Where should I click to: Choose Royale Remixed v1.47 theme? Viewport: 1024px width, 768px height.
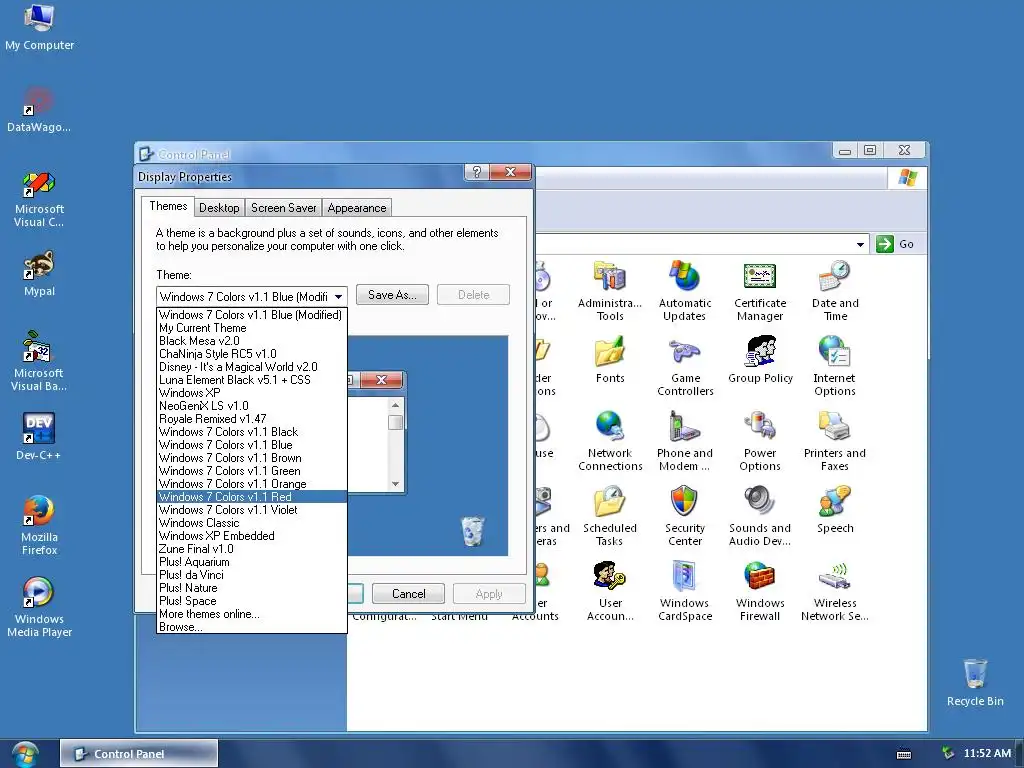252,419
